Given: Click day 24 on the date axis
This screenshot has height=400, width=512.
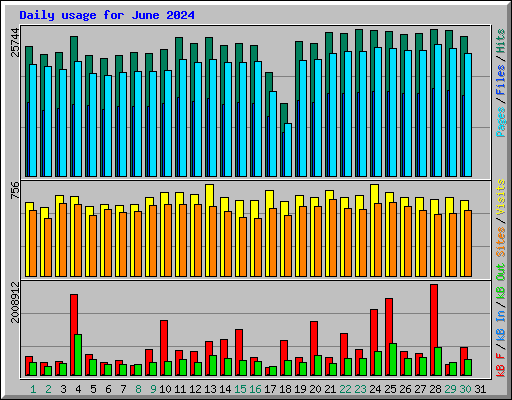Looking at the screenshot, I should point(375,389).
